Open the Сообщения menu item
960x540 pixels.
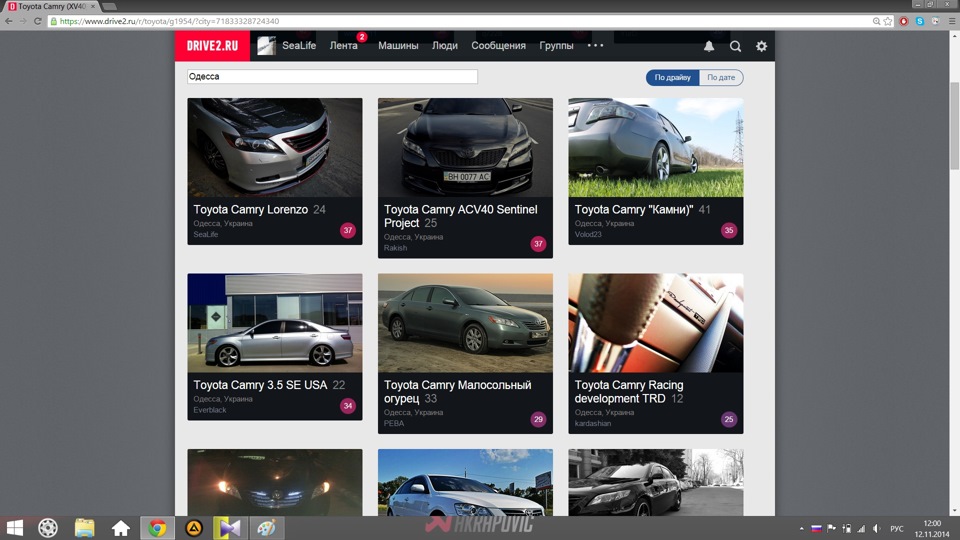pos(498,46)
